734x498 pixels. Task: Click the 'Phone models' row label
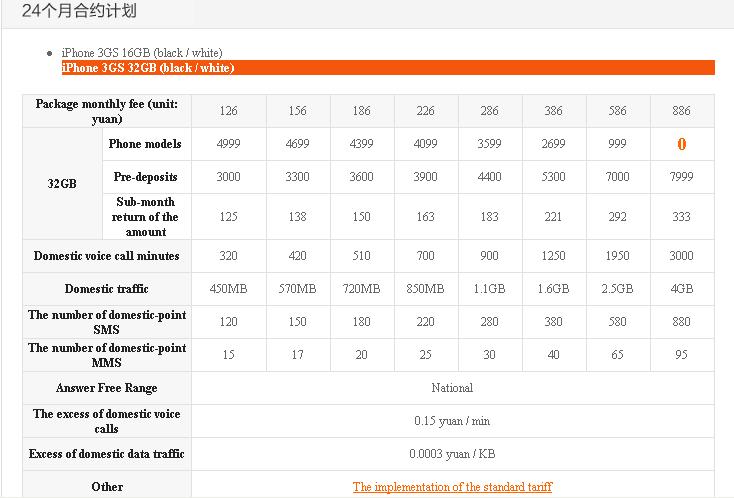click(x=147, y=144)
